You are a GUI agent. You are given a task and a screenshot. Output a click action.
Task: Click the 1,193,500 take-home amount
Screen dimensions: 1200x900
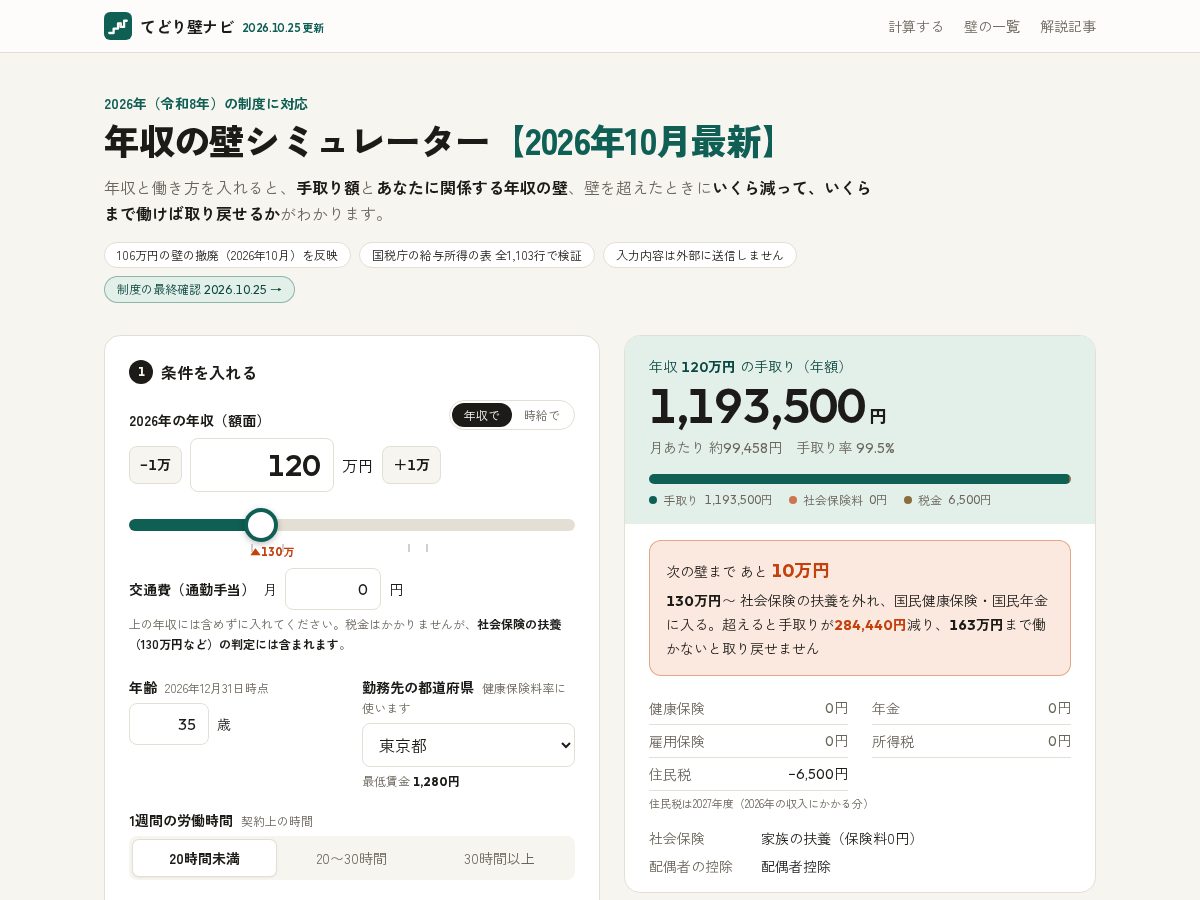point(757,405)
